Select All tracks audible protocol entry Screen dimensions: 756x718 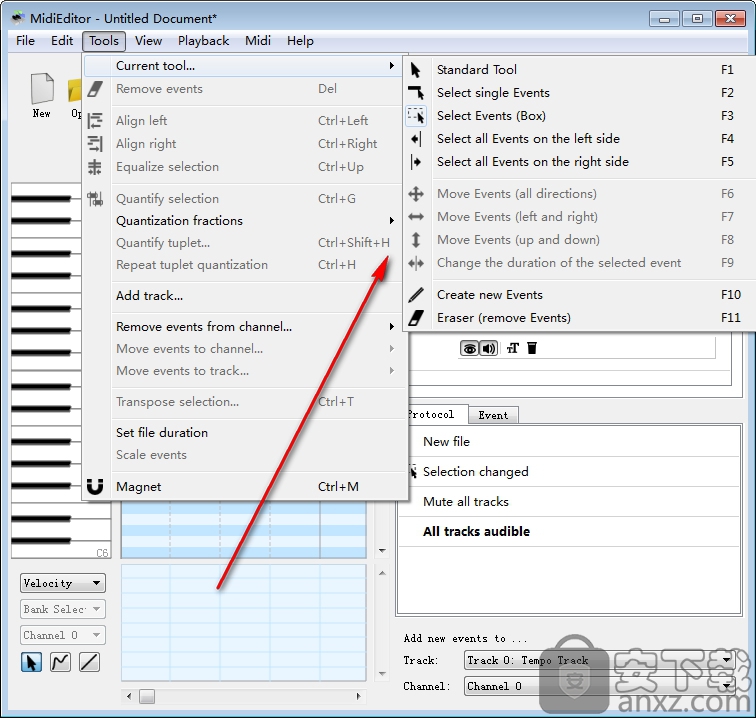(569, 531)
